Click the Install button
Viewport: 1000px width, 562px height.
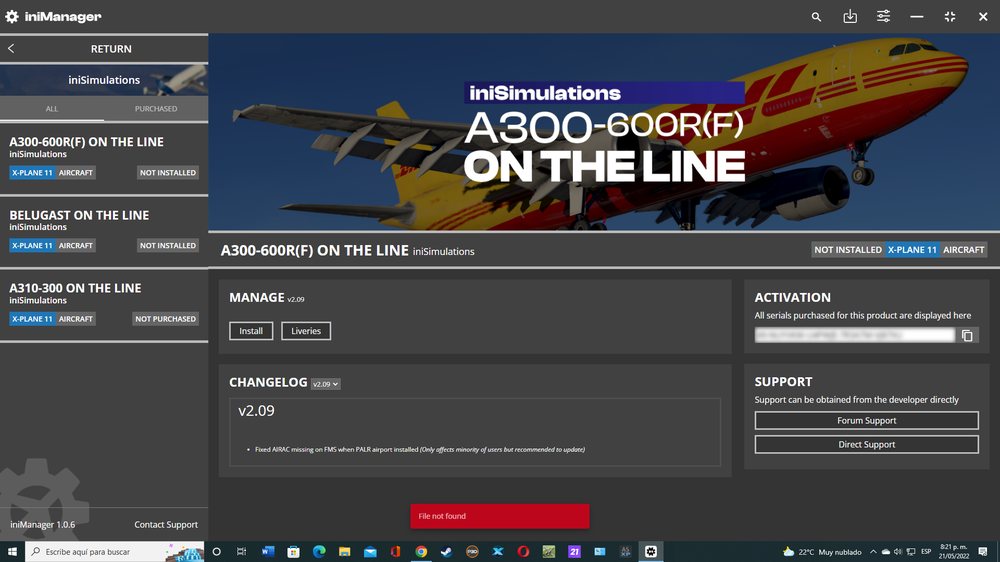(251, 331)
